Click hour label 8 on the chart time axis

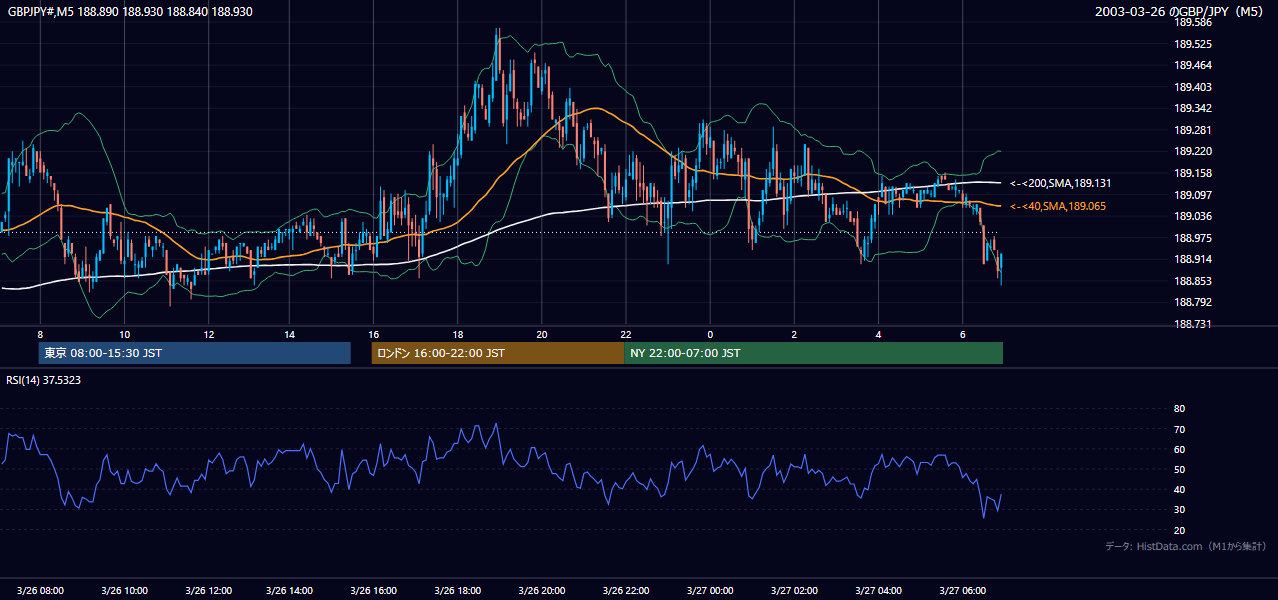pyautogui.click(x=40, y=334)
